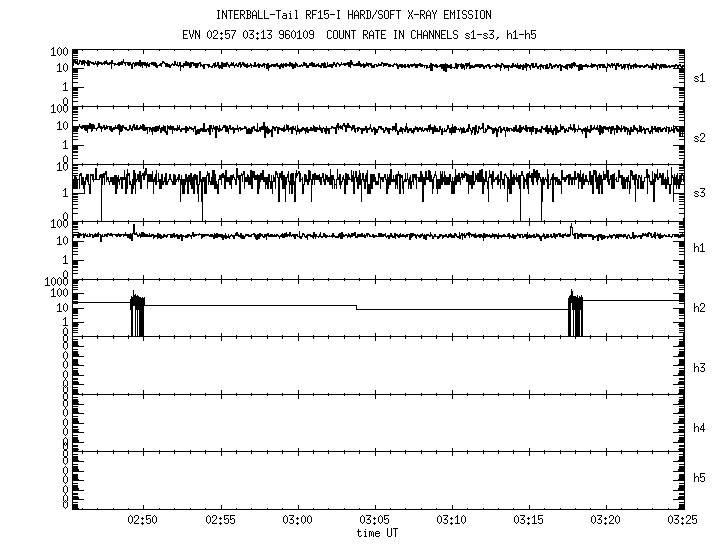The image size is (720, 550).
Task: Click the h2 step drop near 03:04
Action: pos(357,306)
